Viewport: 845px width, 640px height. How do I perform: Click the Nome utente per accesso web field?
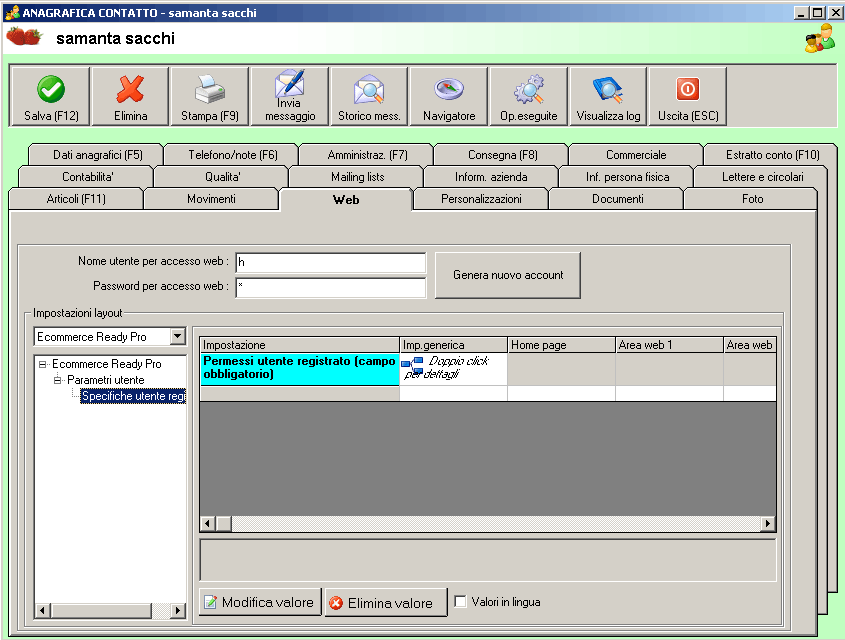(331, 262)
